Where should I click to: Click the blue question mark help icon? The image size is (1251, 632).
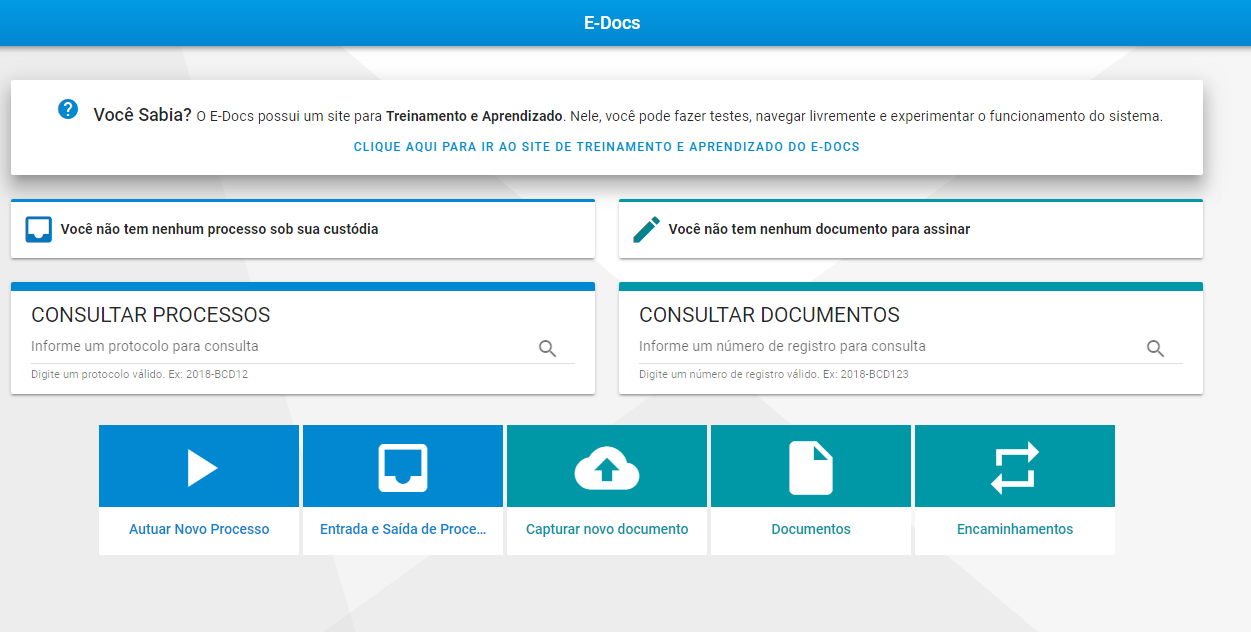[68, 109]
